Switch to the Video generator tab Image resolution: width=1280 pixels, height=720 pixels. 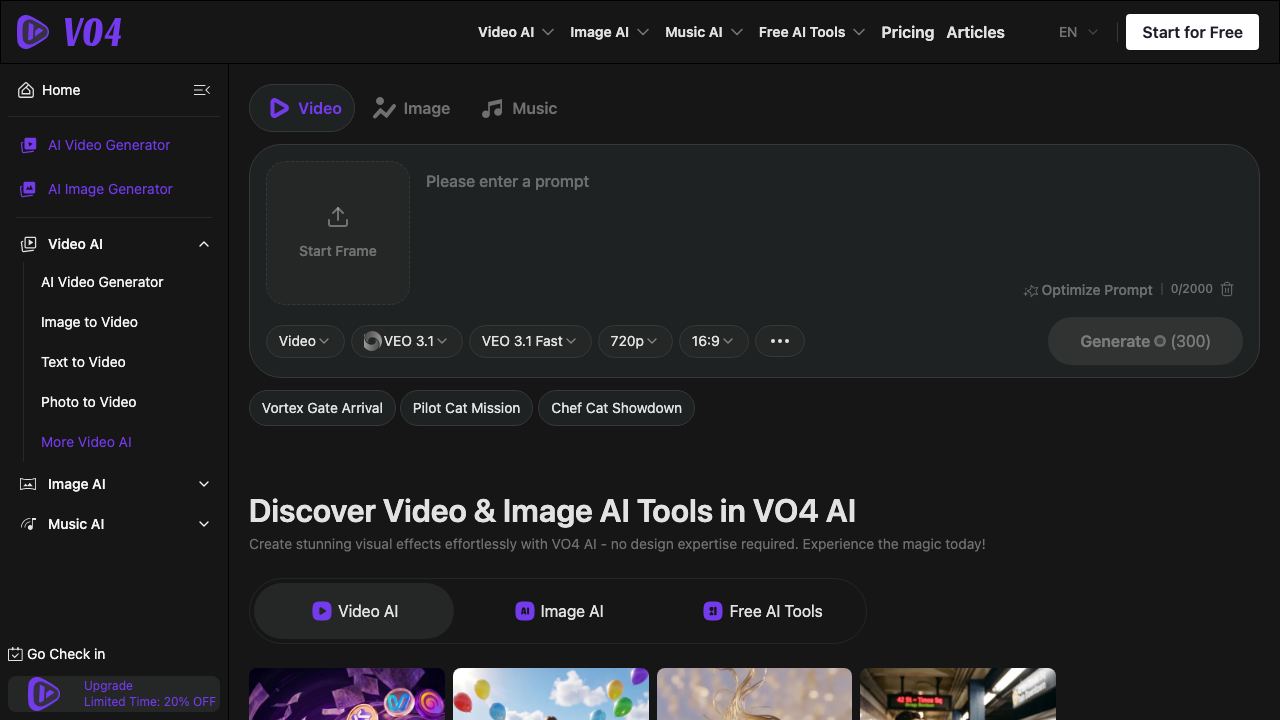[x=302, y=108]
